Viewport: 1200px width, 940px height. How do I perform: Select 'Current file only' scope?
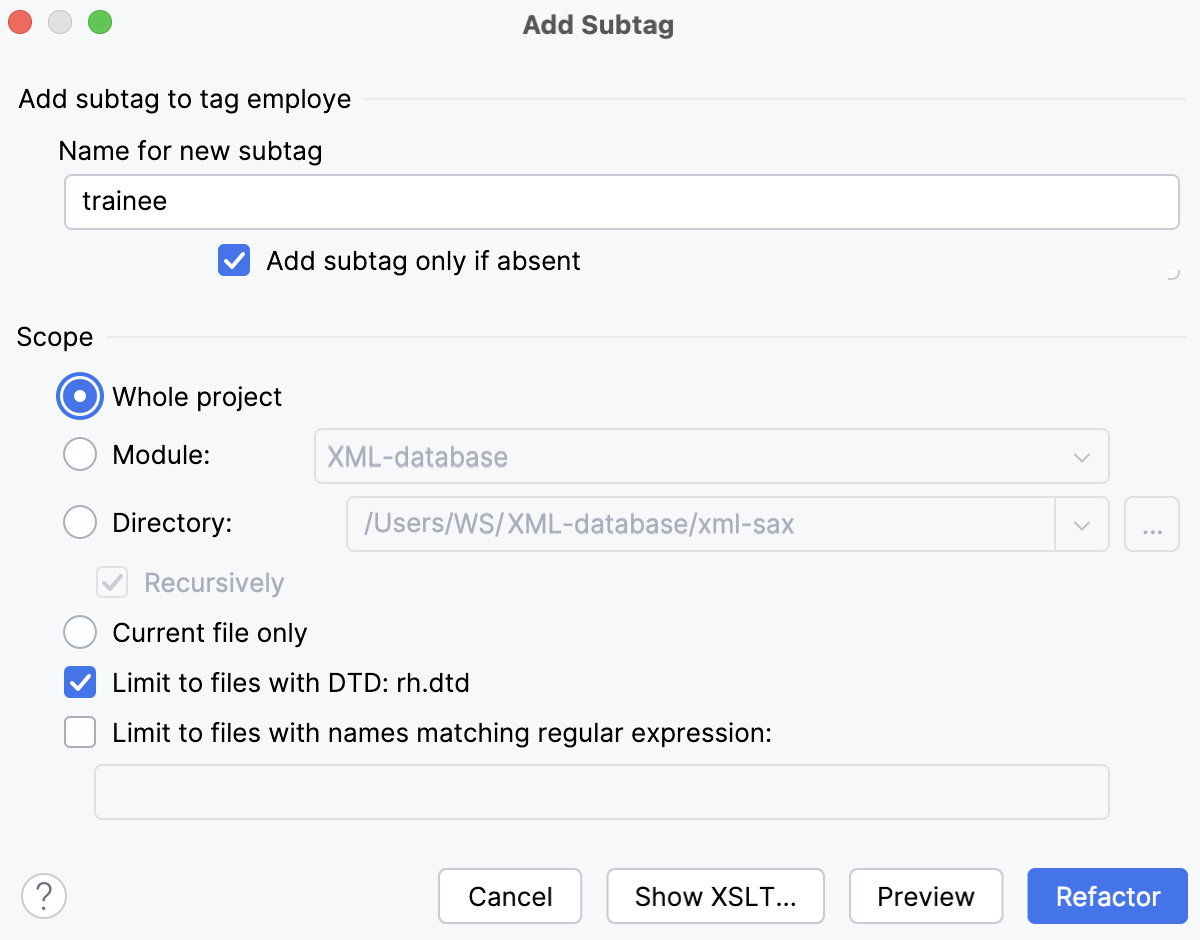(79, 632)
